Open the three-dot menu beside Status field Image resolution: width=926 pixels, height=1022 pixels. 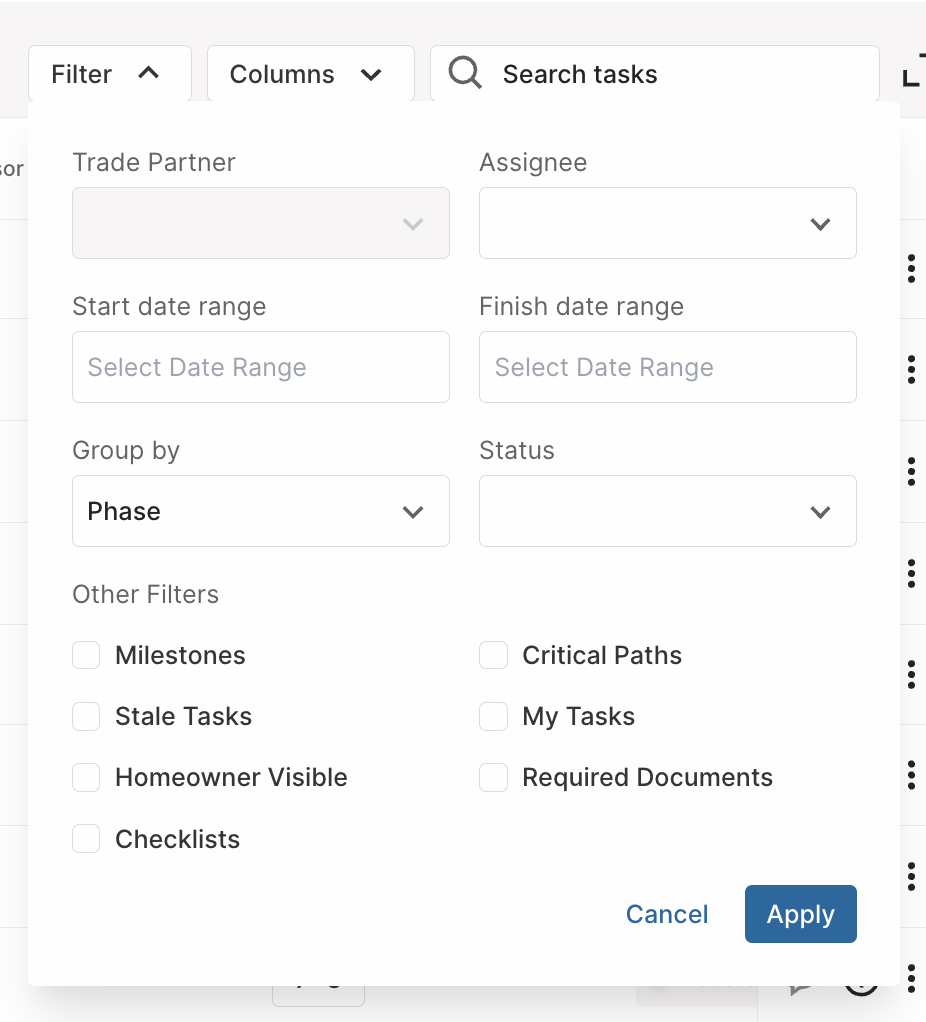point(911,471)
